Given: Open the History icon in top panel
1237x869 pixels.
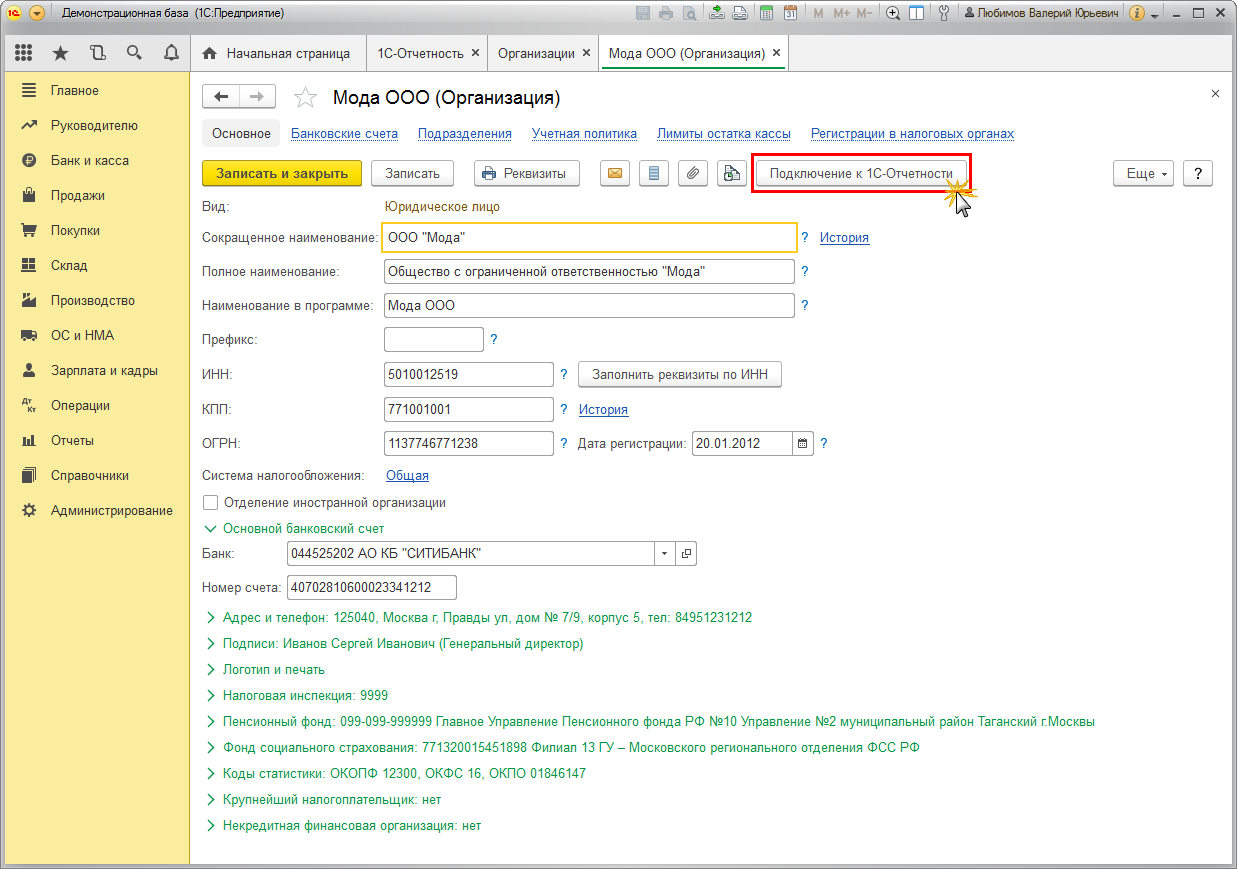Looking at the screenshot, I should tap(97, 53).
